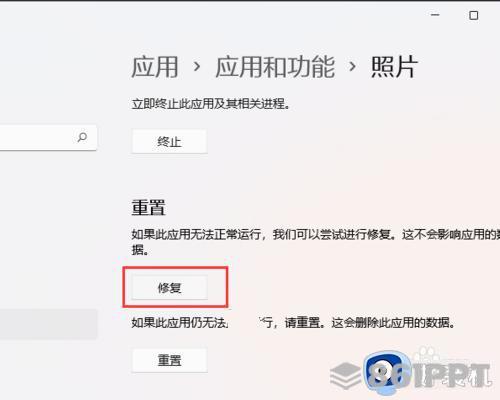The height and width of the screenshot is (400, 500).
Task: Click the blue mascot watermark icon
Action: (x=388, y=373)
